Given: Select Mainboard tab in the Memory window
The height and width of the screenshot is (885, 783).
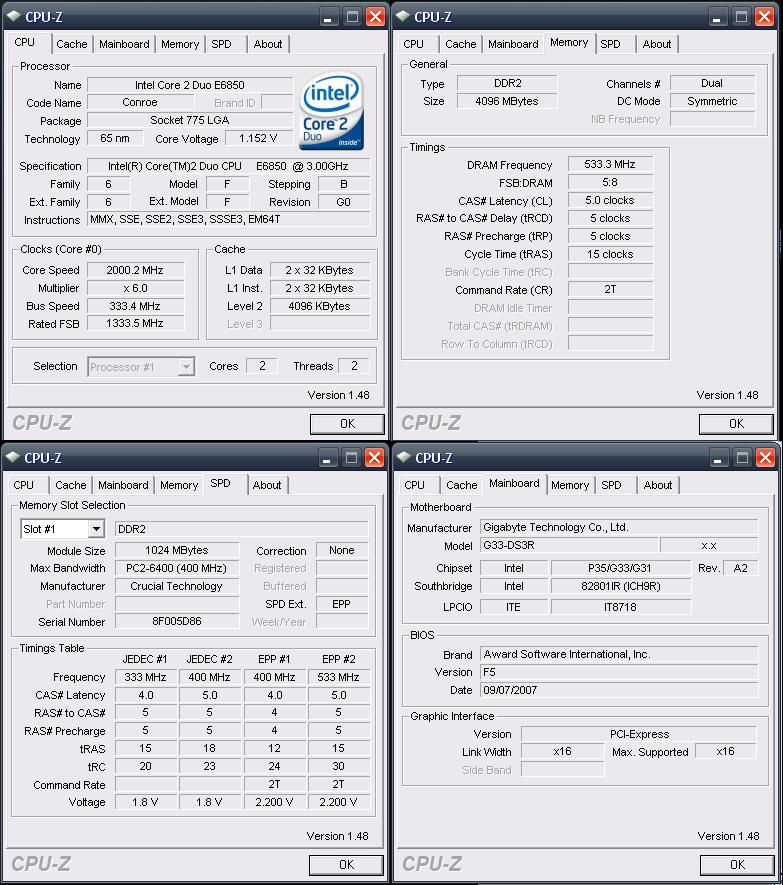Looking at the screenshot, I should click(513, 44).
